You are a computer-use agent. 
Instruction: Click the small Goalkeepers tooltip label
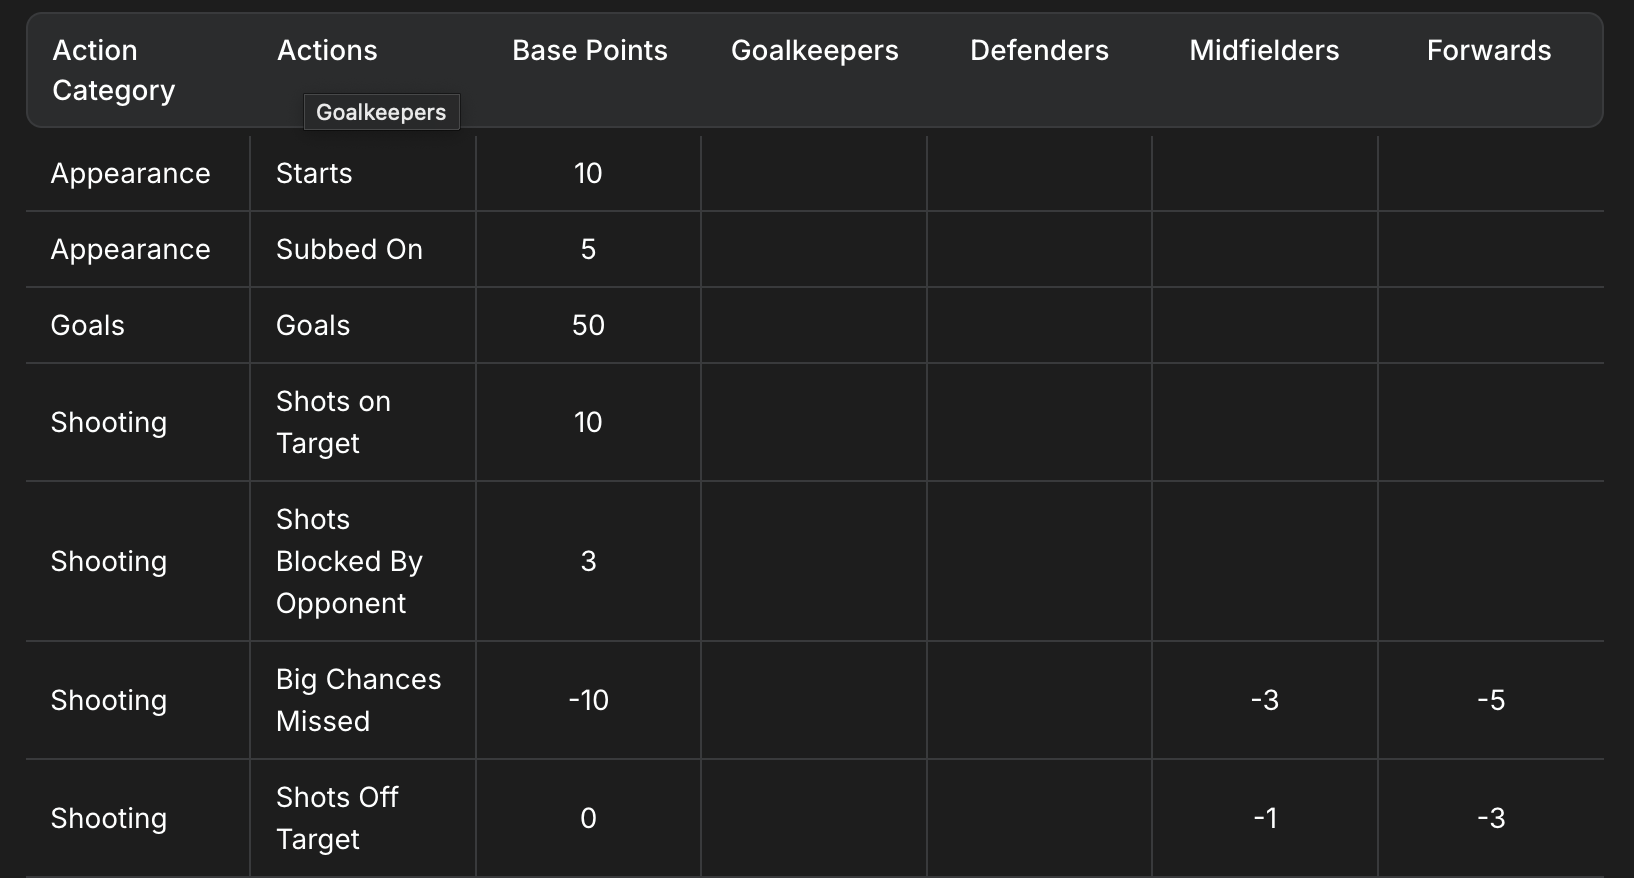(x=381, y=112)
